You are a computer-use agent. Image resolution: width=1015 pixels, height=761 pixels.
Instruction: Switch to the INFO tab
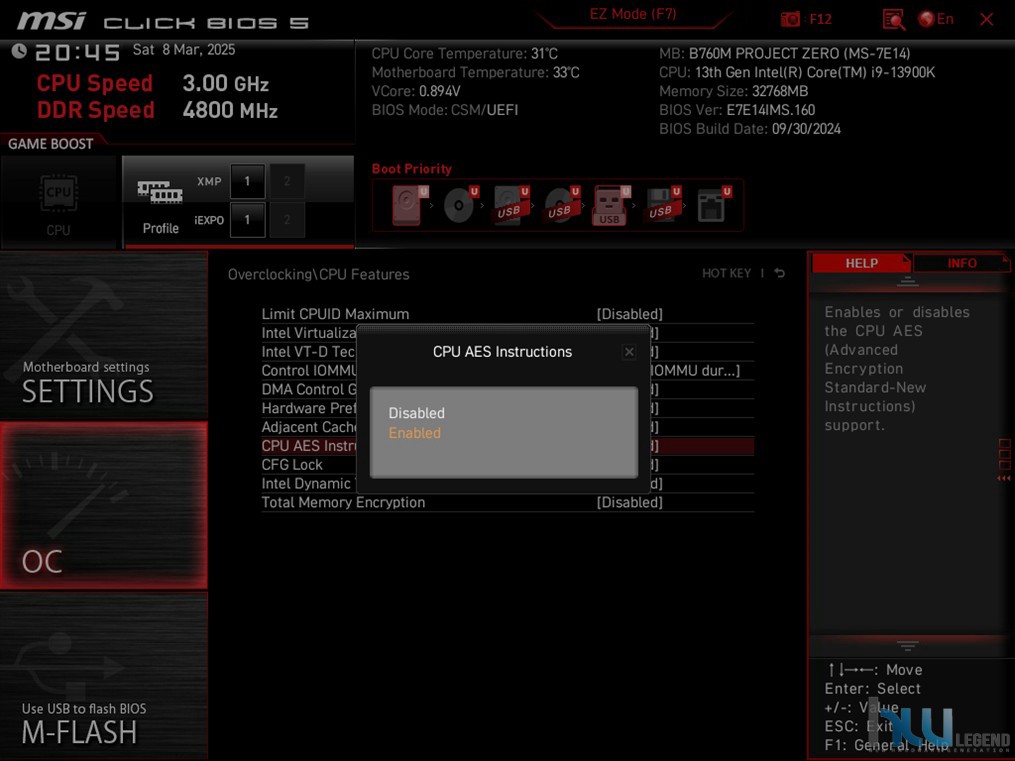pyautogui.click(x=962, y=263)
